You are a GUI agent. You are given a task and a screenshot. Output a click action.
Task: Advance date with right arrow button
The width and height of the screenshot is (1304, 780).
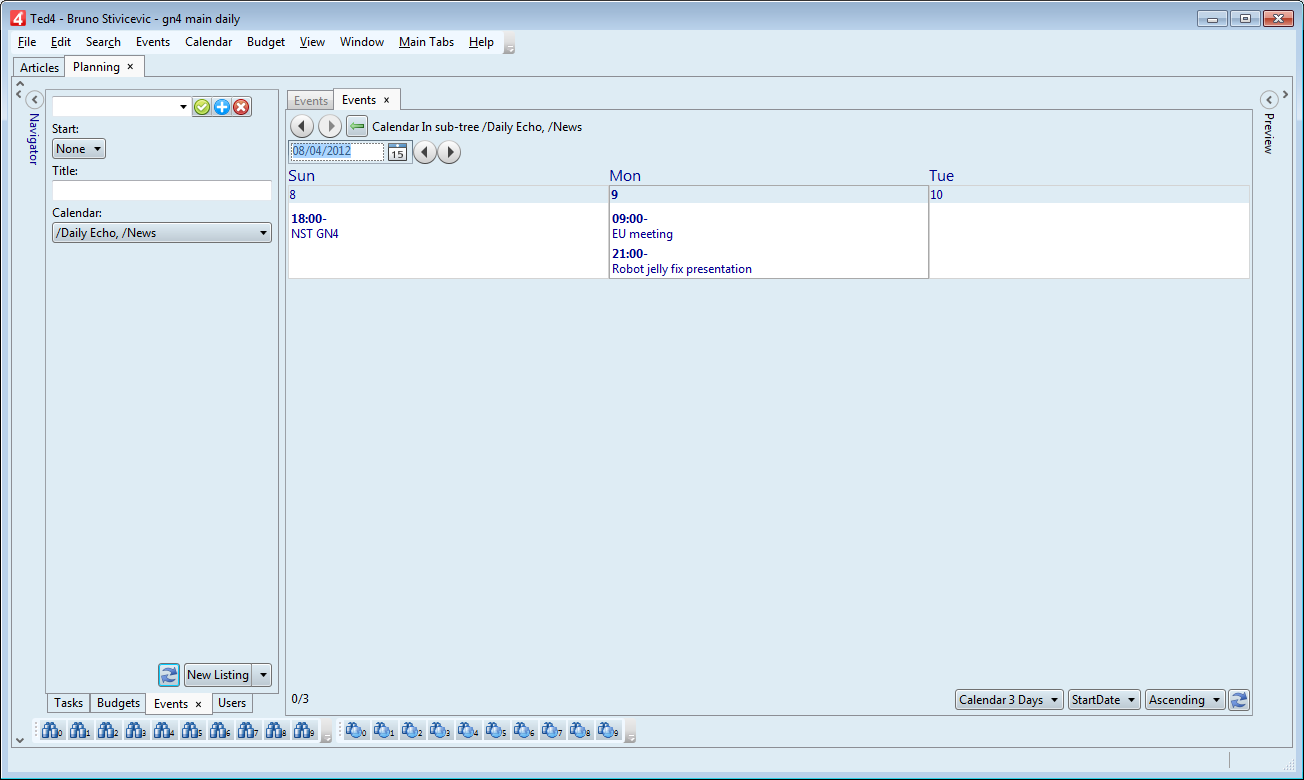coord(449,152)
